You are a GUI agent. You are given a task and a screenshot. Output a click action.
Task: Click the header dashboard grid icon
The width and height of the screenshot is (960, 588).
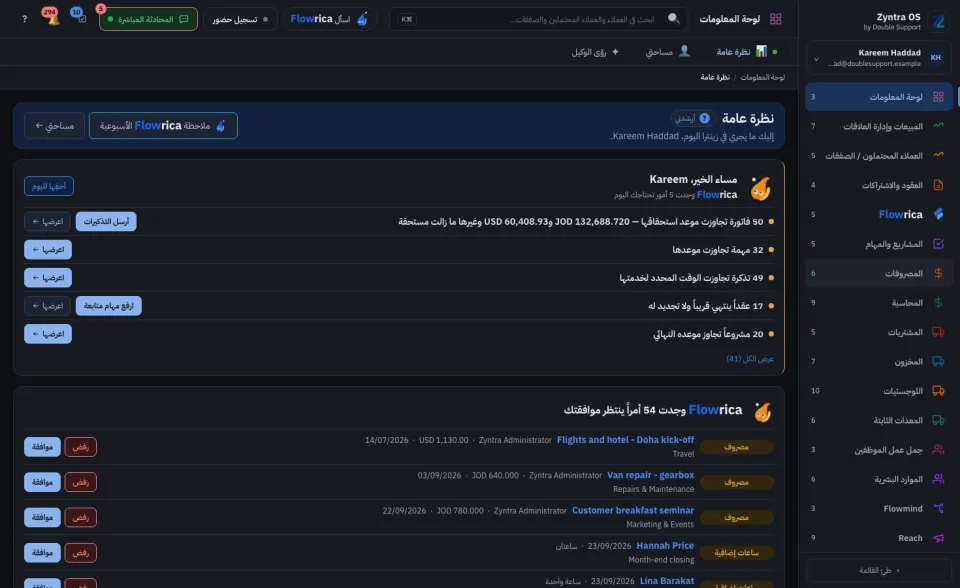pyautogui.click(x=775, y=19)
